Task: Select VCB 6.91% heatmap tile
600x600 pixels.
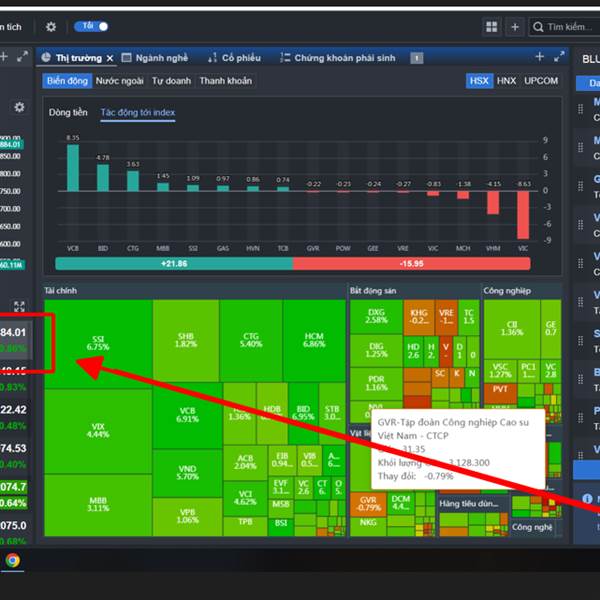Action: coord(188,415)
